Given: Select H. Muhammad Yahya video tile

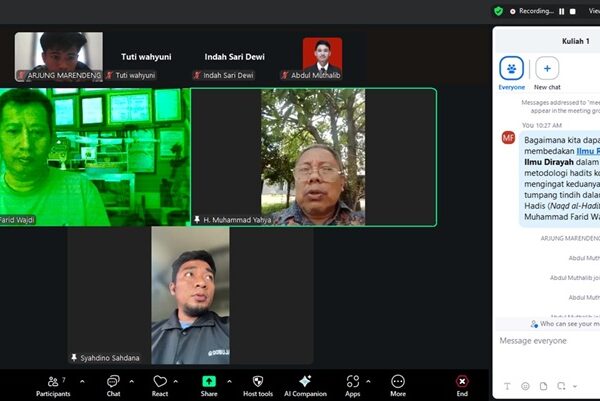Looking at the screenshot, I should [314, 157].
